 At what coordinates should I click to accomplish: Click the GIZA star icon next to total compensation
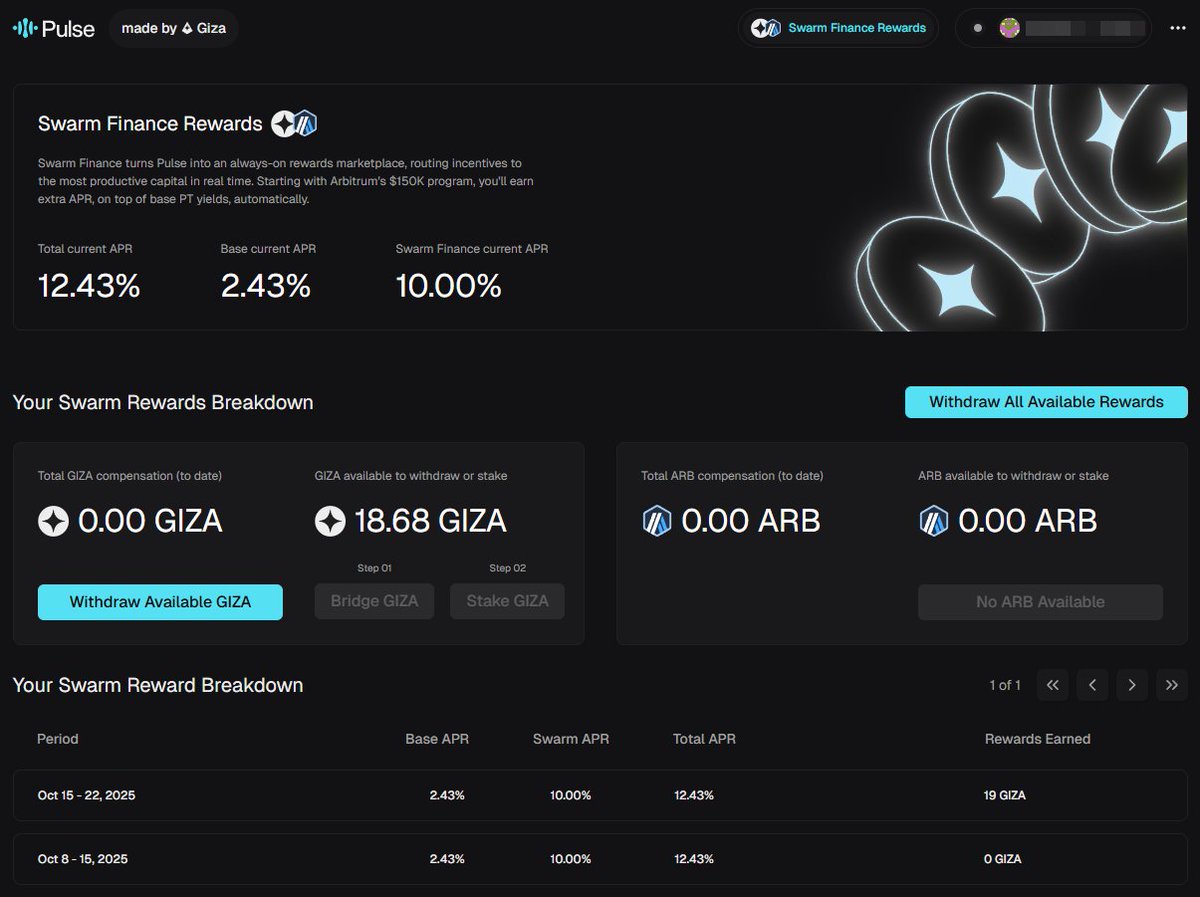pyautogui.click(x=55, y=520)
